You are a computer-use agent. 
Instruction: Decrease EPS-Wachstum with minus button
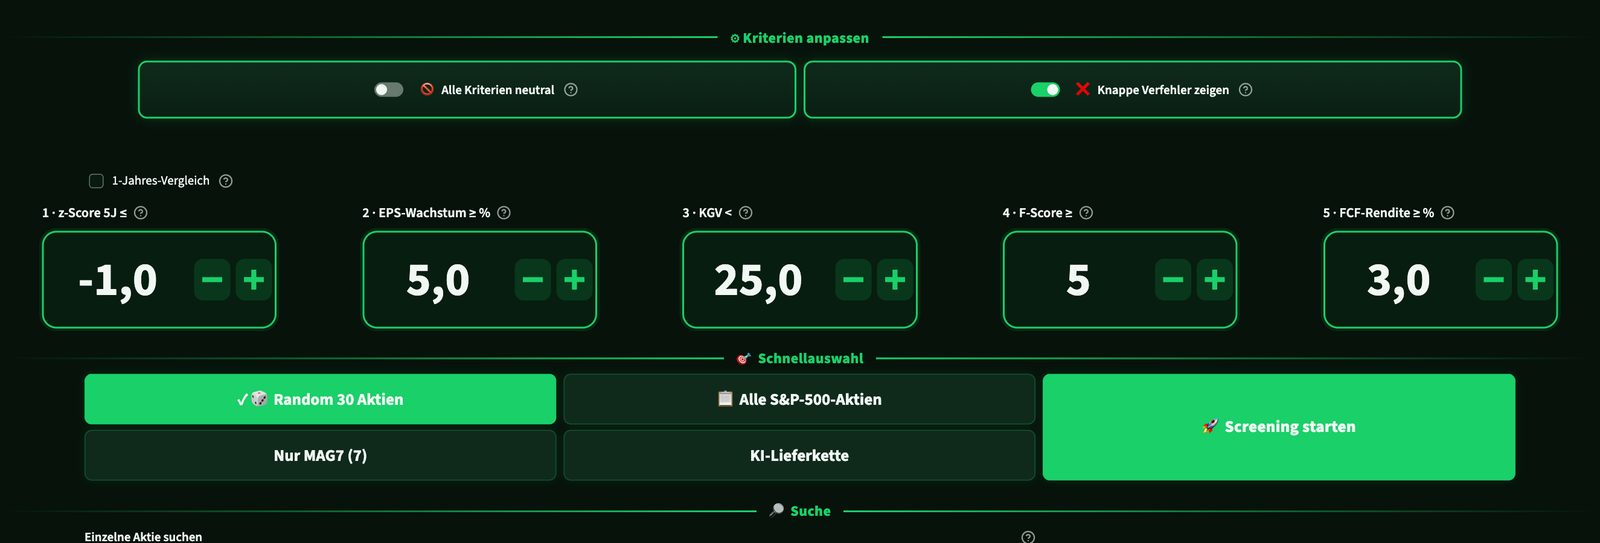tap(533, 280)
